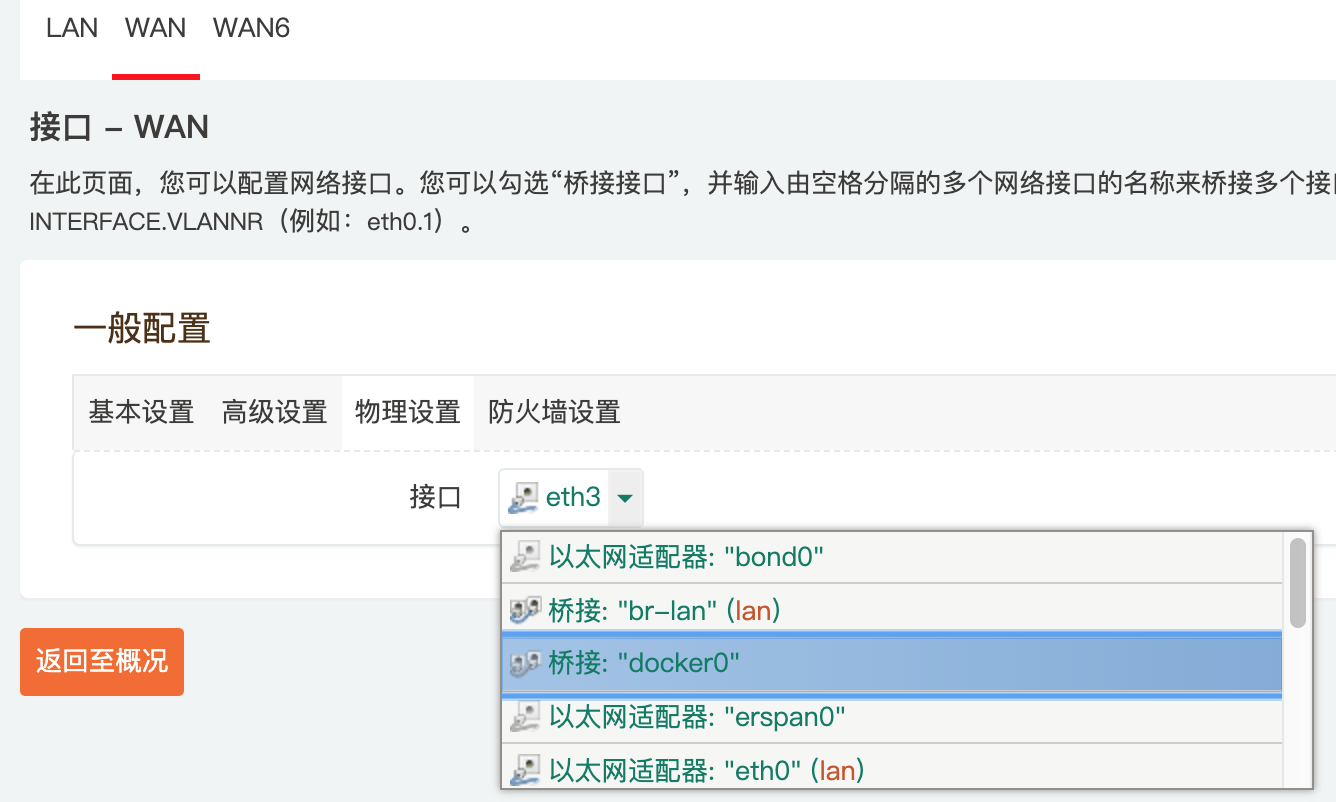The width and height of the screenshot is (1336, 802).
Task: Click the br-lan bridge icon
Action: click(x=525, y=610)
